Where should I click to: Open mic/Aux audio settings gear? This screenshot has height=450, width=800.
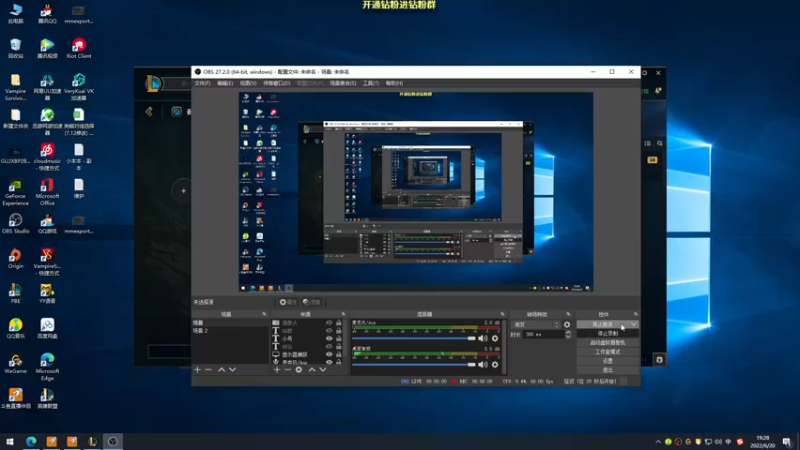(495, 338)
